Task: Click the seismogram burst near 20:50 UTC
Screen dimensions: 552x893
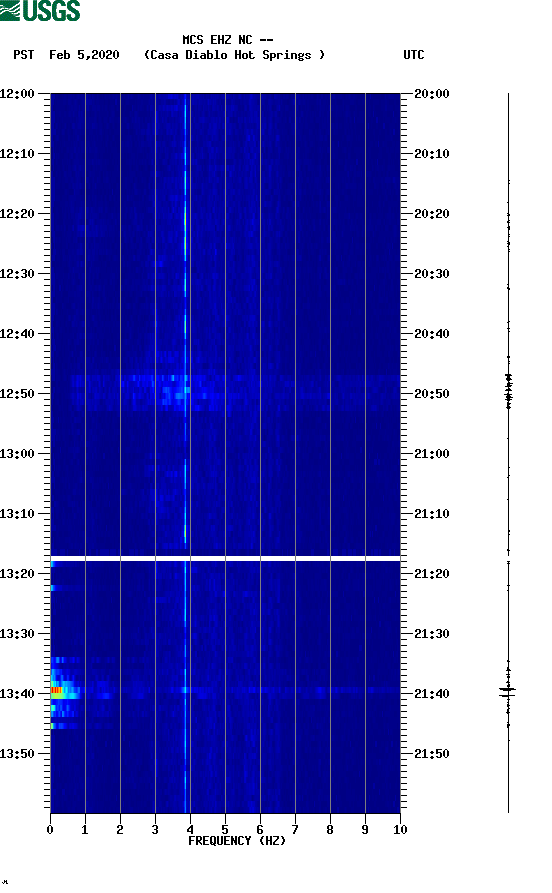Action: [x=509, y=391]
